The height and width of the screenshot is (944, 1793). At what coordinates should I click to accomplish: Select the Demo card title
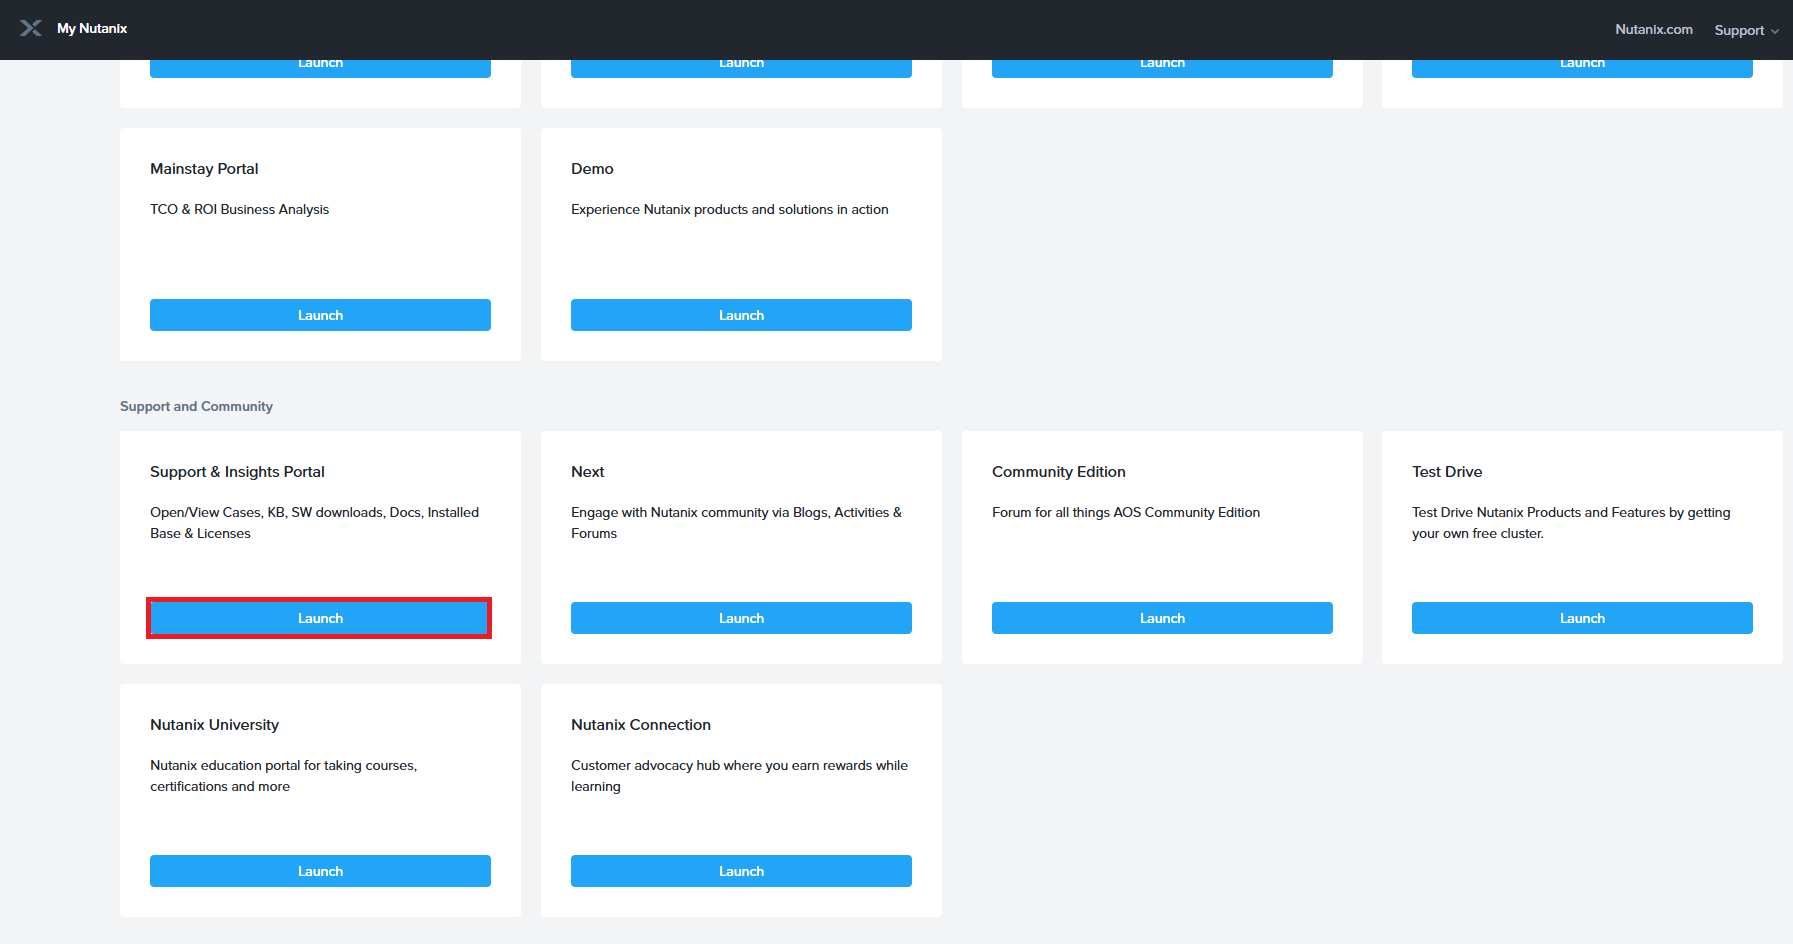click(x=592, y=169)
